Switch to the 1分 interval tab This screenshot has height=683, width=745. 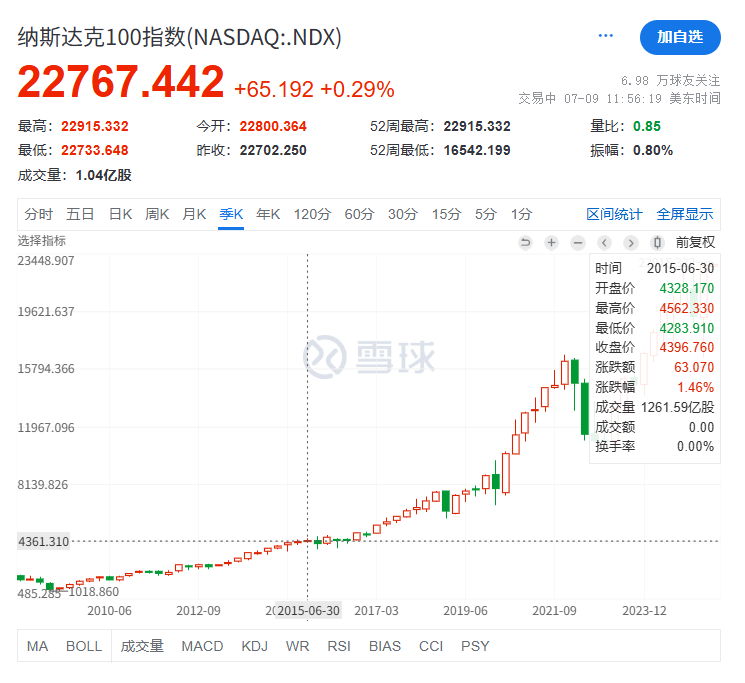(x=521, y=214)
